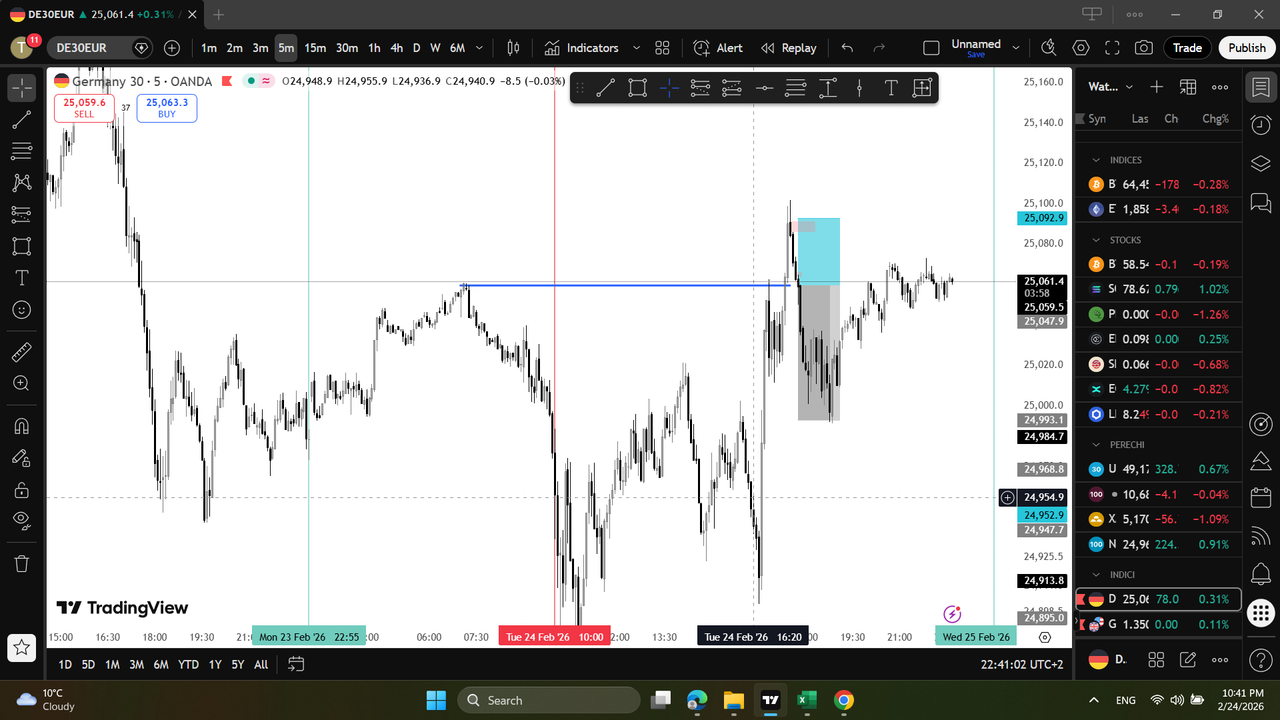Add a symbol to watchlist with plus
1280x720 pixels.
click(x=1157, y=88)
